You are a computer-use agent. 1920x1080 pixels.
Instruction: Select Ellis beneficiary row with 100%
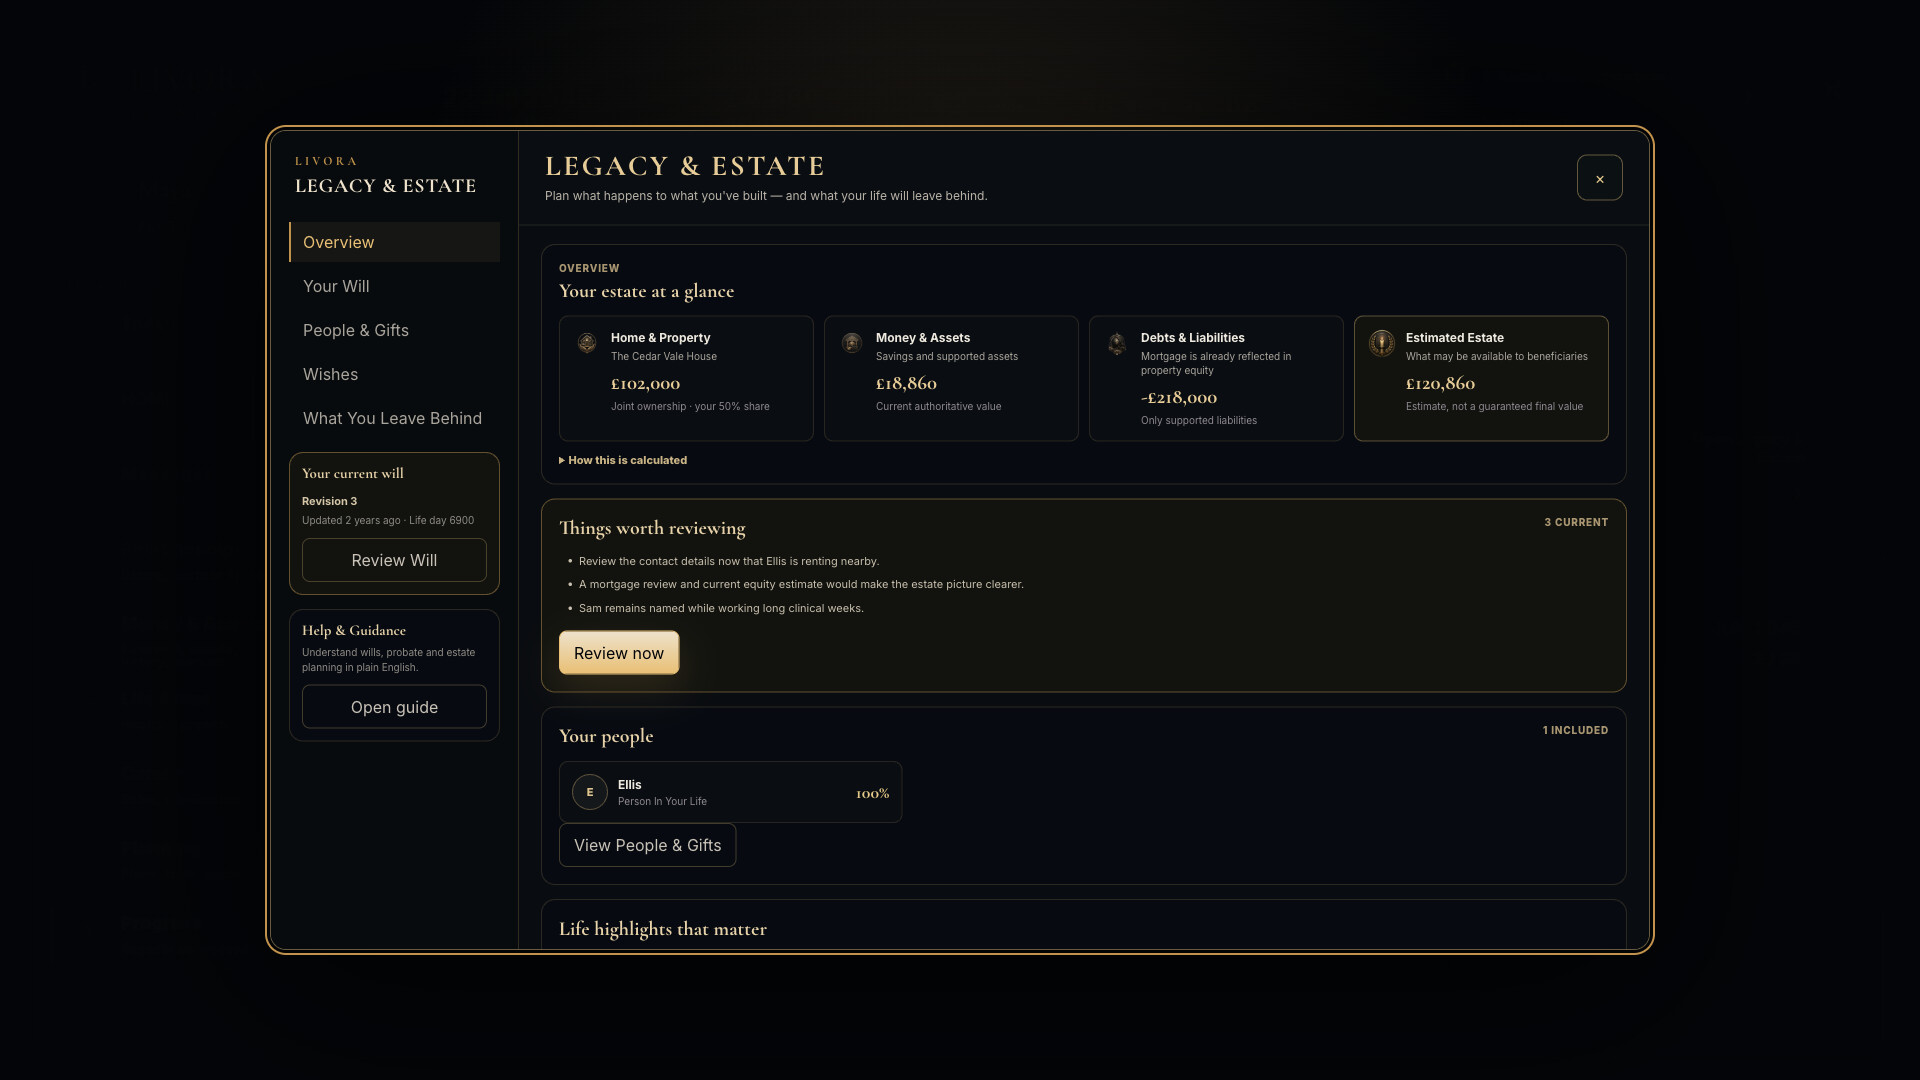click(730, 792)
